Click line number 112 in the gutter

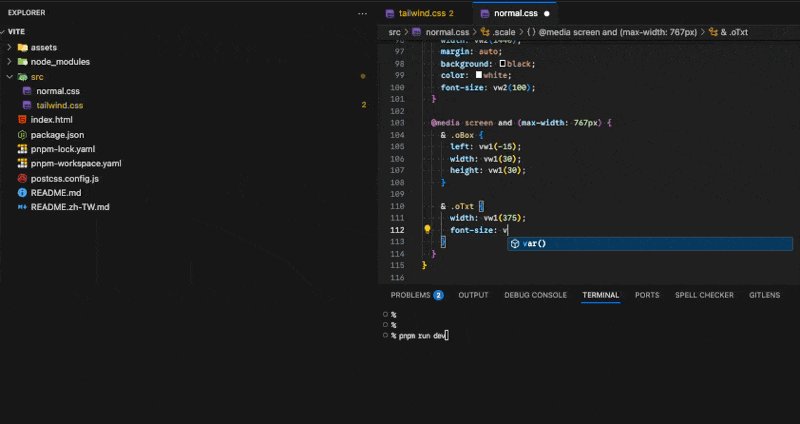point(397,230)
